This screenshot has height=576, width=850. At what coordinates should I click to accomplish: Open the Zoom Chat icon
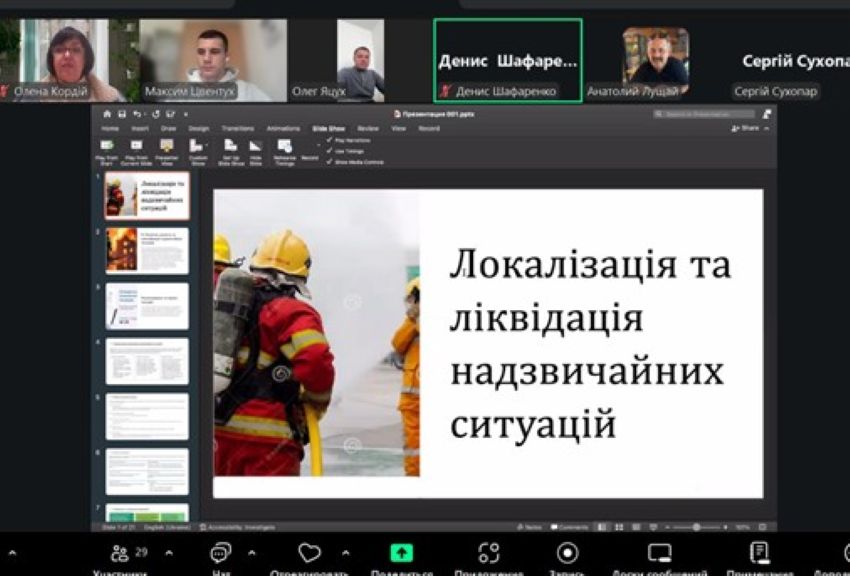point(221,553)
